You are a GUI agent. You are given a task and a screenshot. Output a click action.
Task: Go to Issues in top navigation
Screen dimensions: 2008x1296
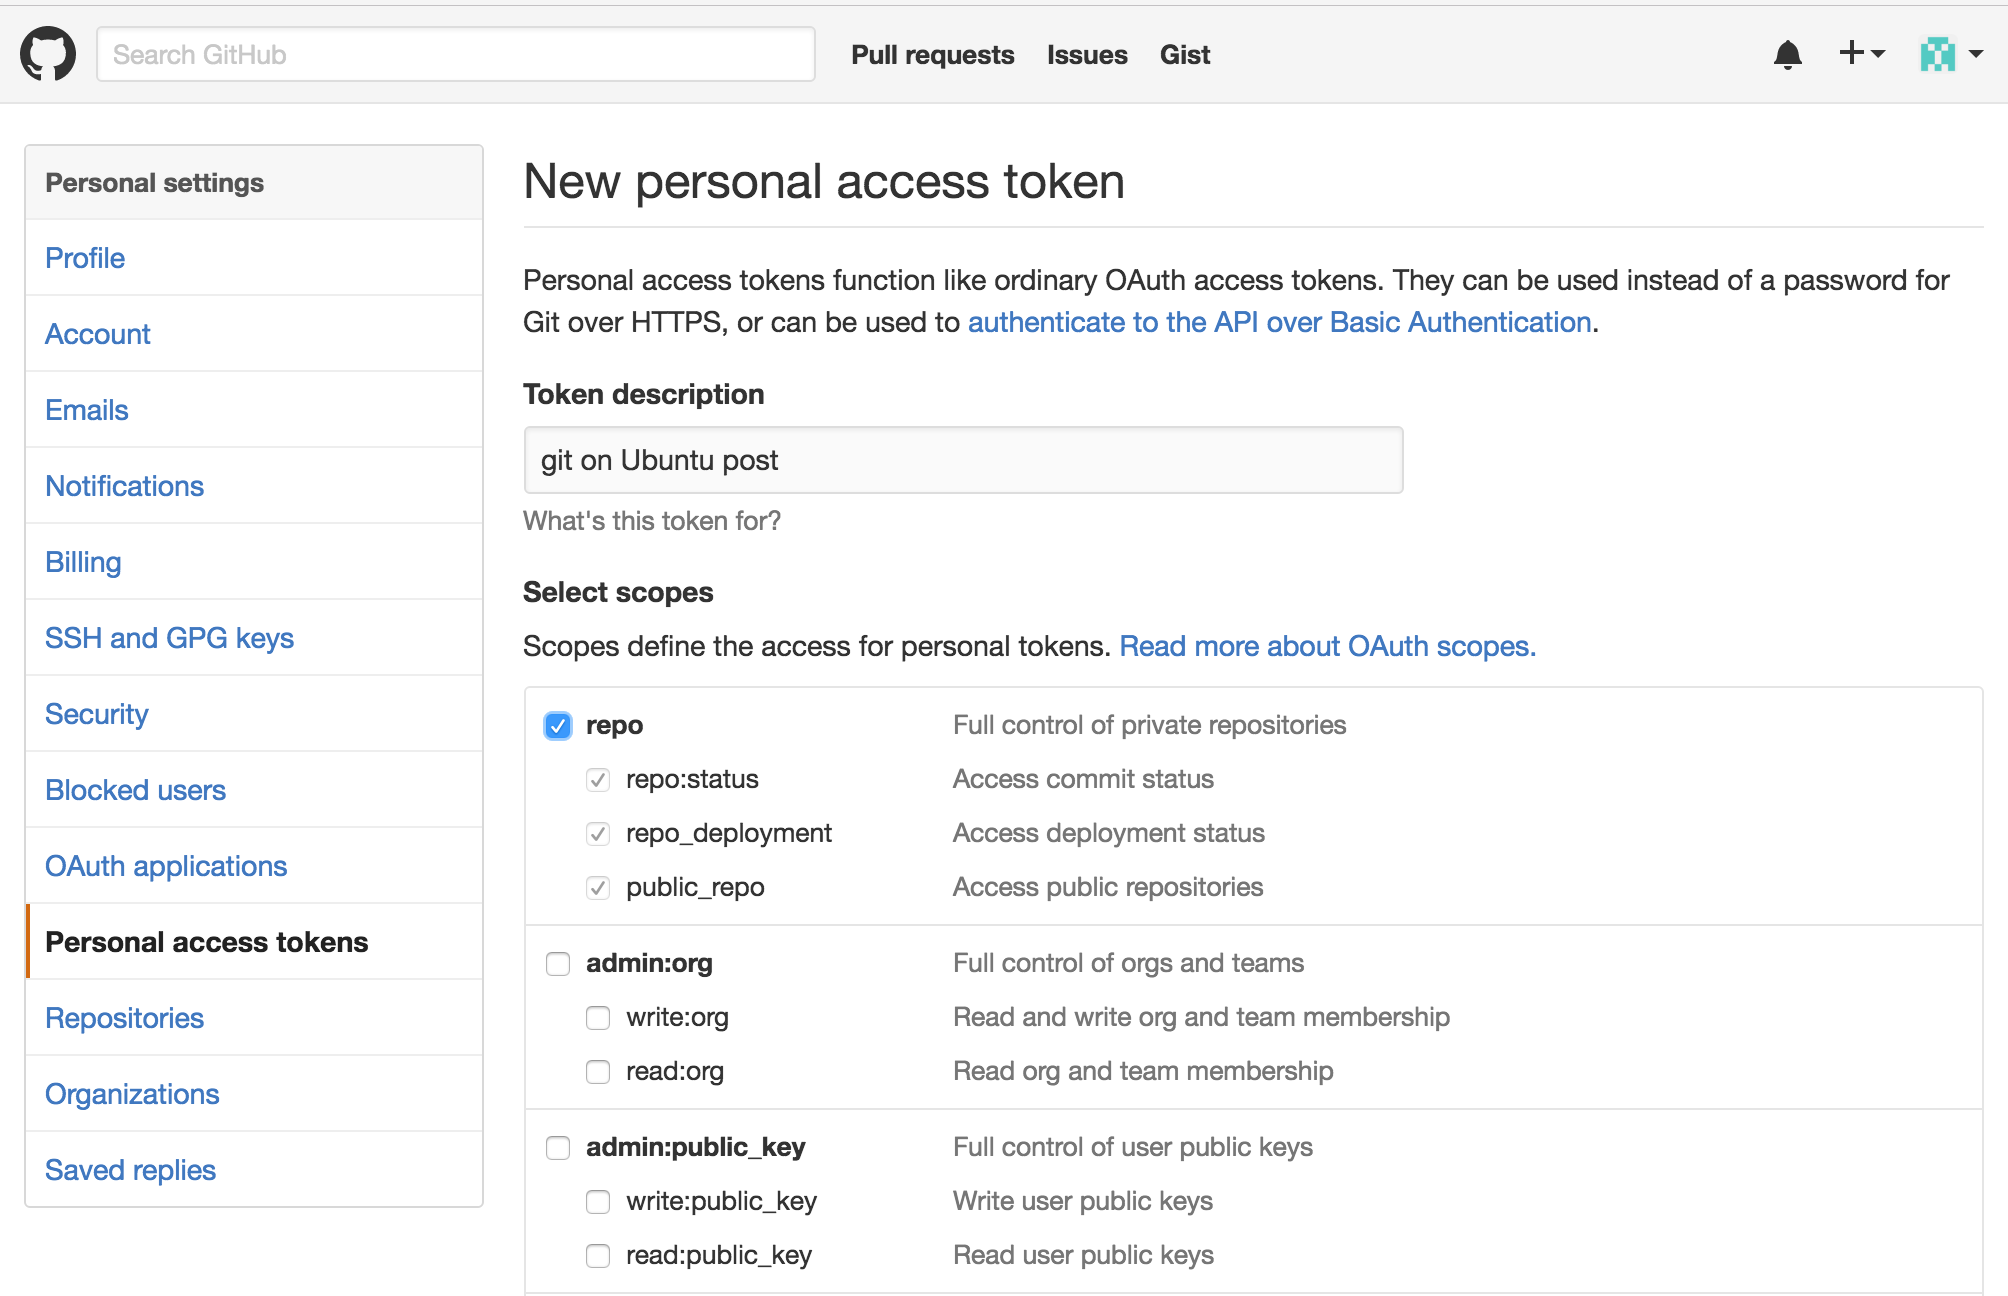click(x=1087, y=55)
